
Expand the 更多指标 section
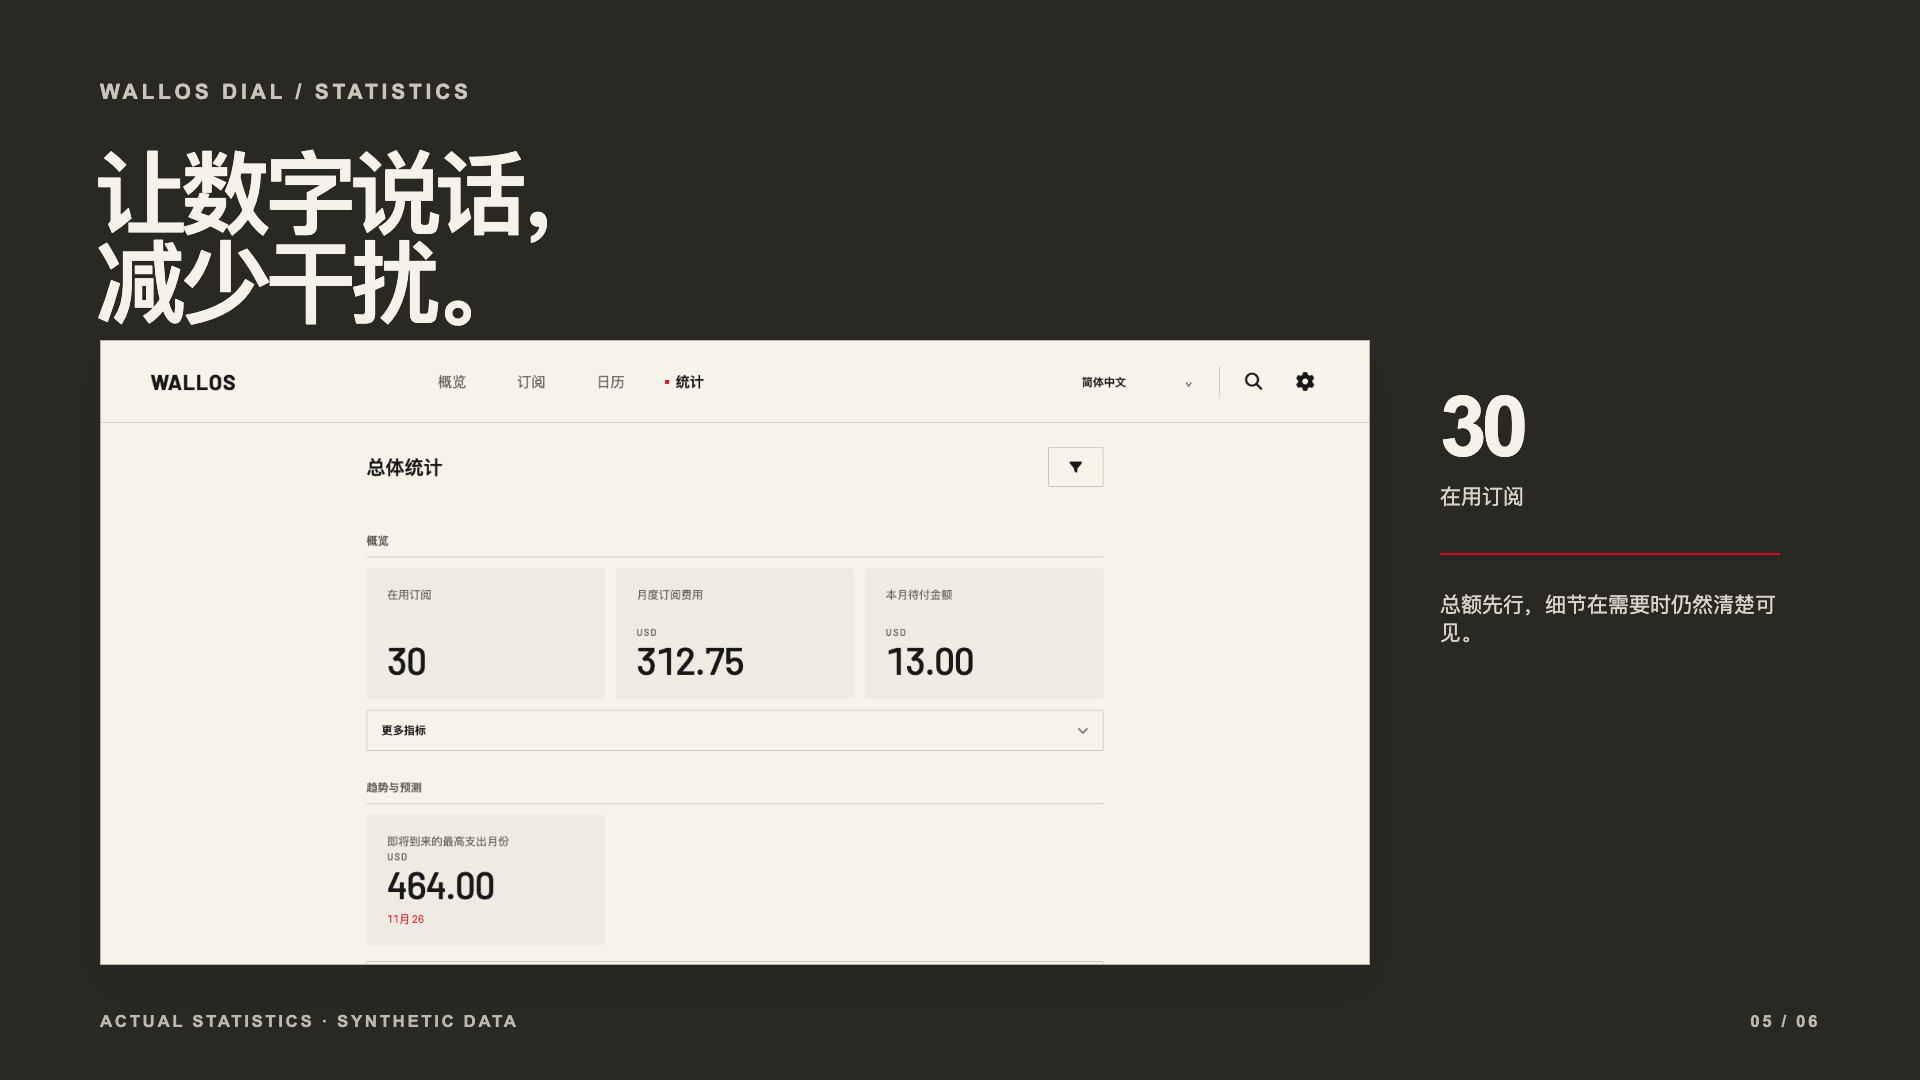click(735, 730)
